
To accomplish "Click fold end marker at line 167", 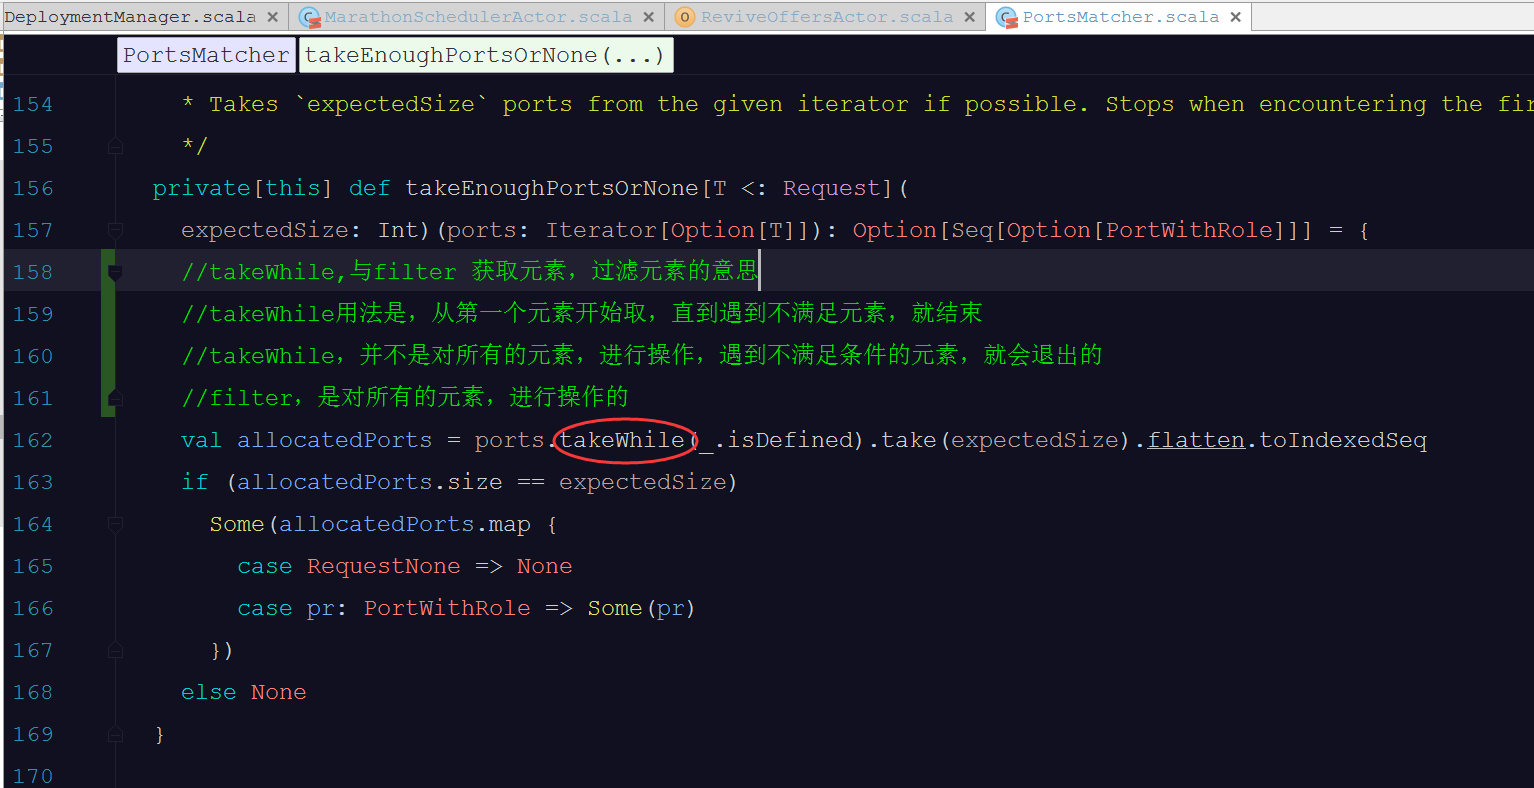I will (115, 650).
